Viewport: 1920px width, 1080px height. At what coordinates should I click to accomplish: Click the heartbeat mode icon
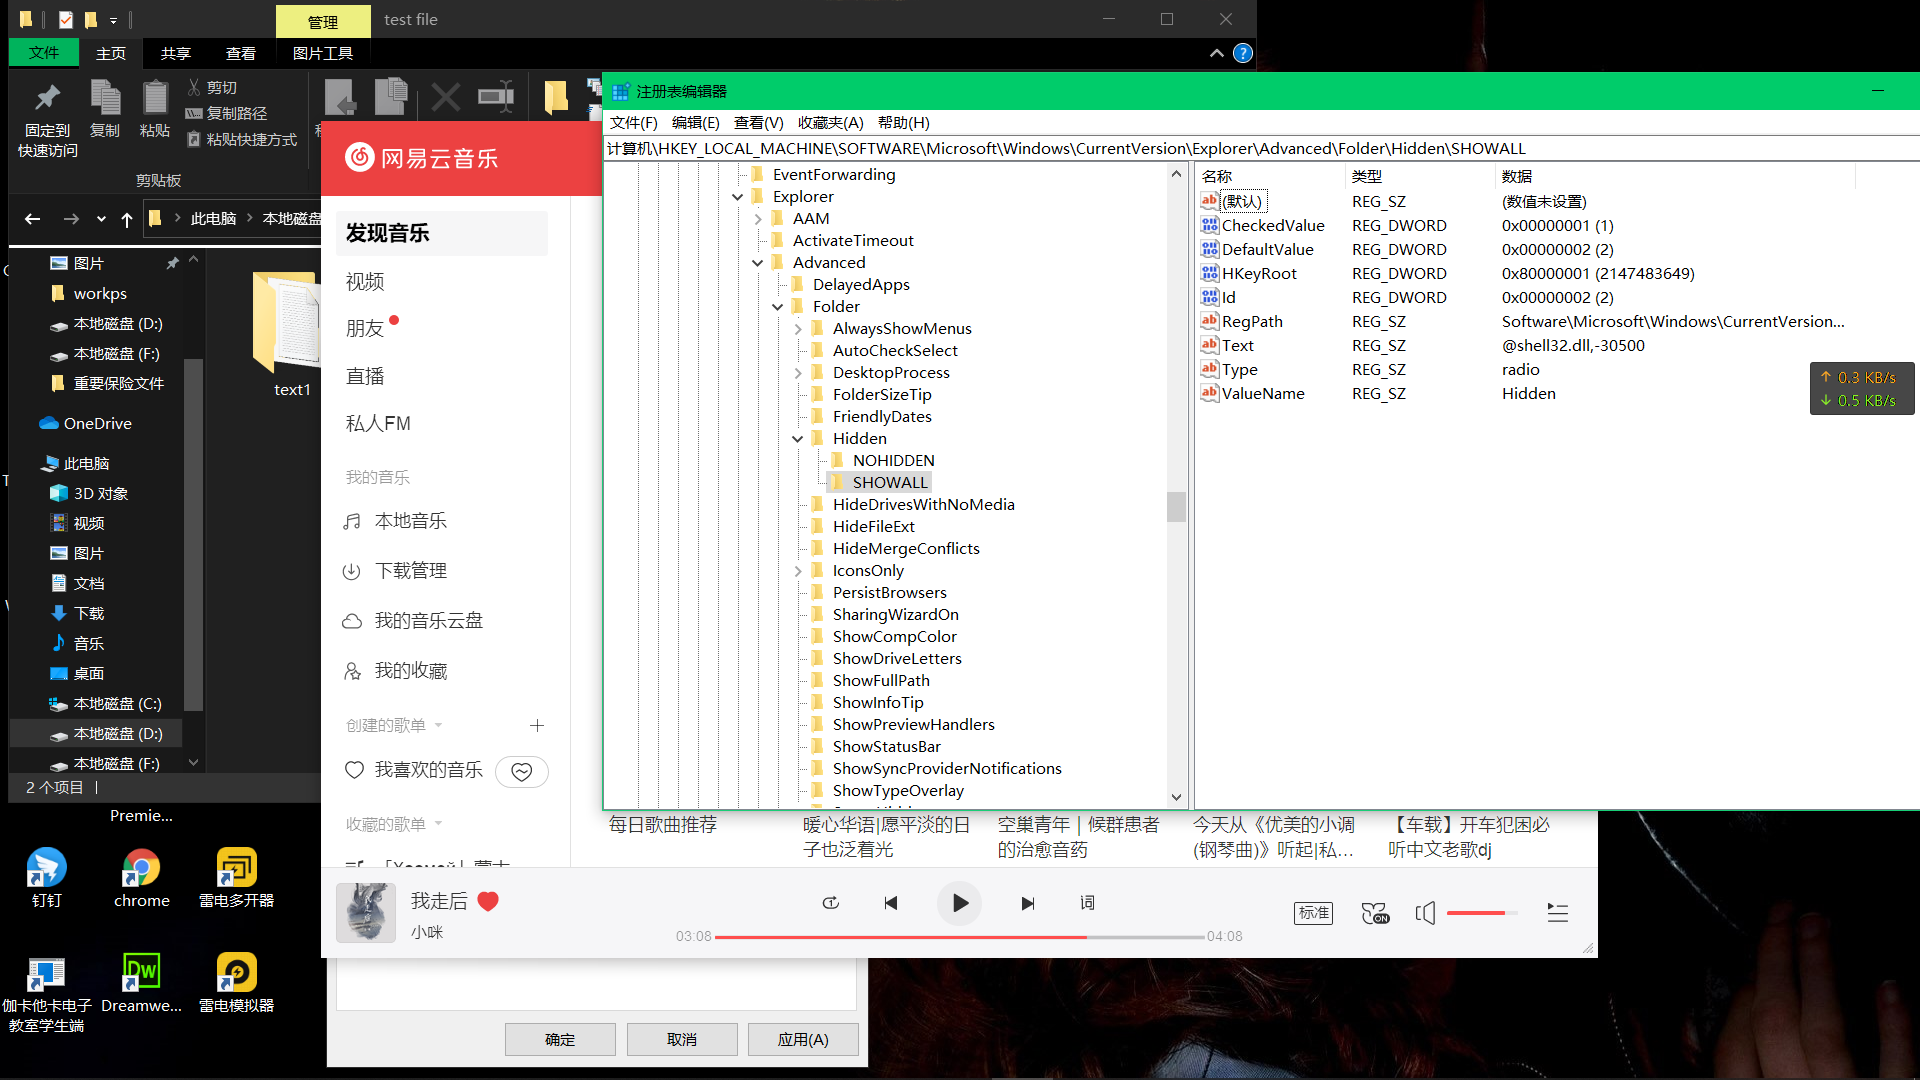pos(522,771)
